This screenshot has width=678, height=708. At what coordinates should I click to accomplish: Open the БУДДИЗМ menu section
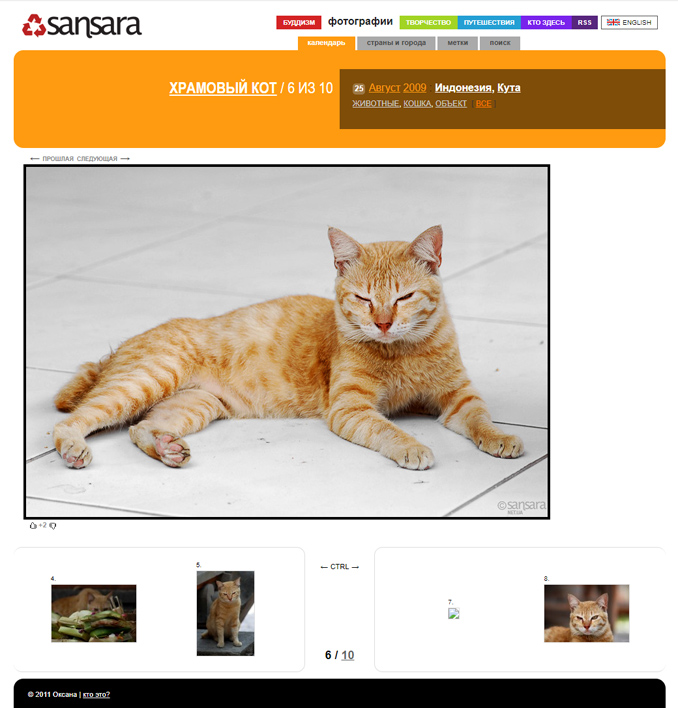click(x=299, y=22)
